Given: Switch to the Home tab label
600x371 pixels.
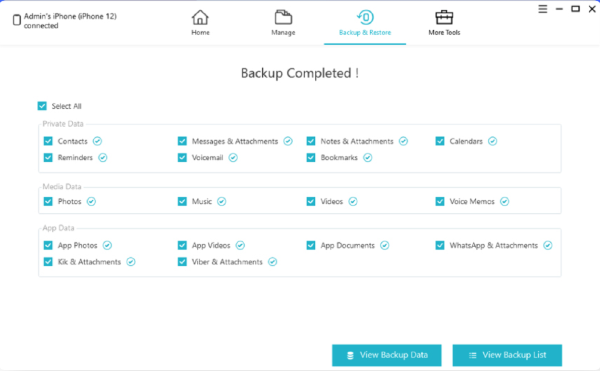Looking at the screenshot, I should click(201, 33).
